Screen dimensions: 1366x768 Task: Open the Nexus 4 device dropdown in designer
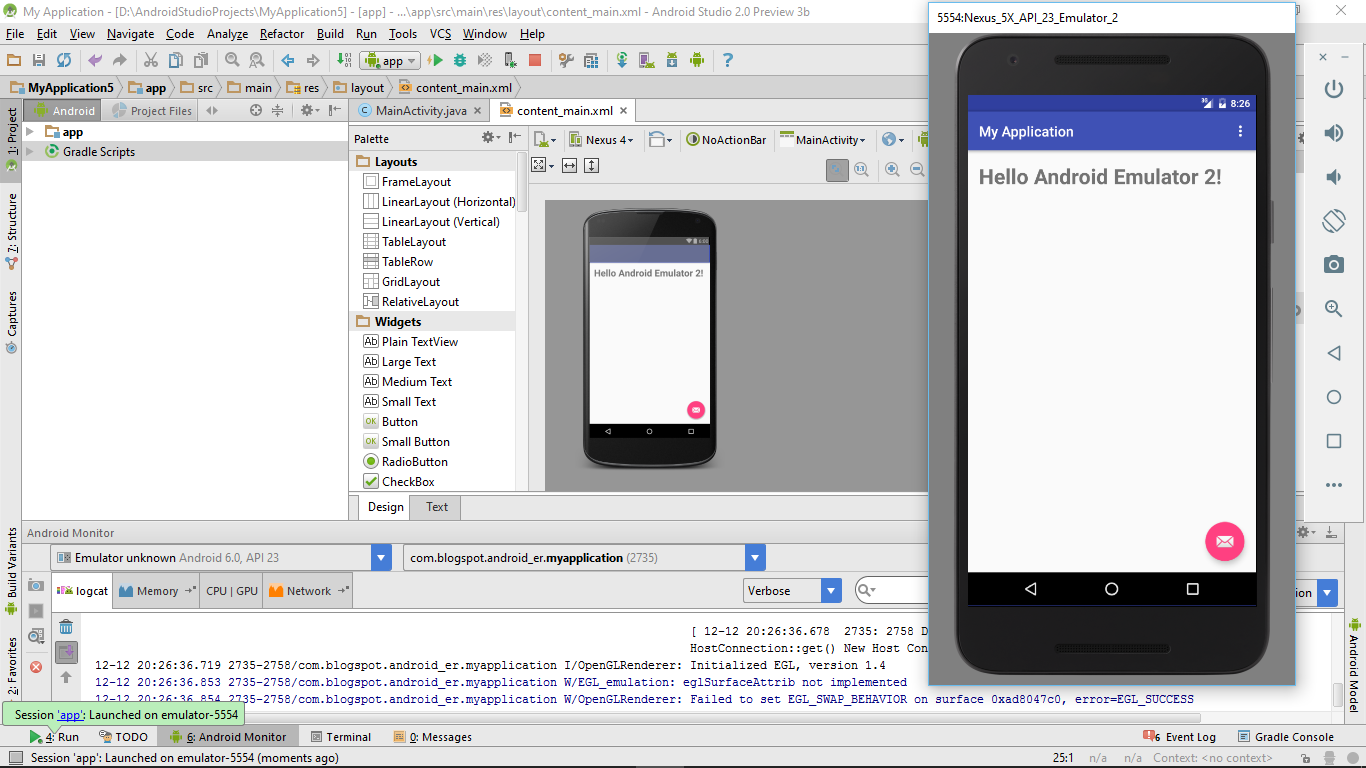[x=601, y=140]
